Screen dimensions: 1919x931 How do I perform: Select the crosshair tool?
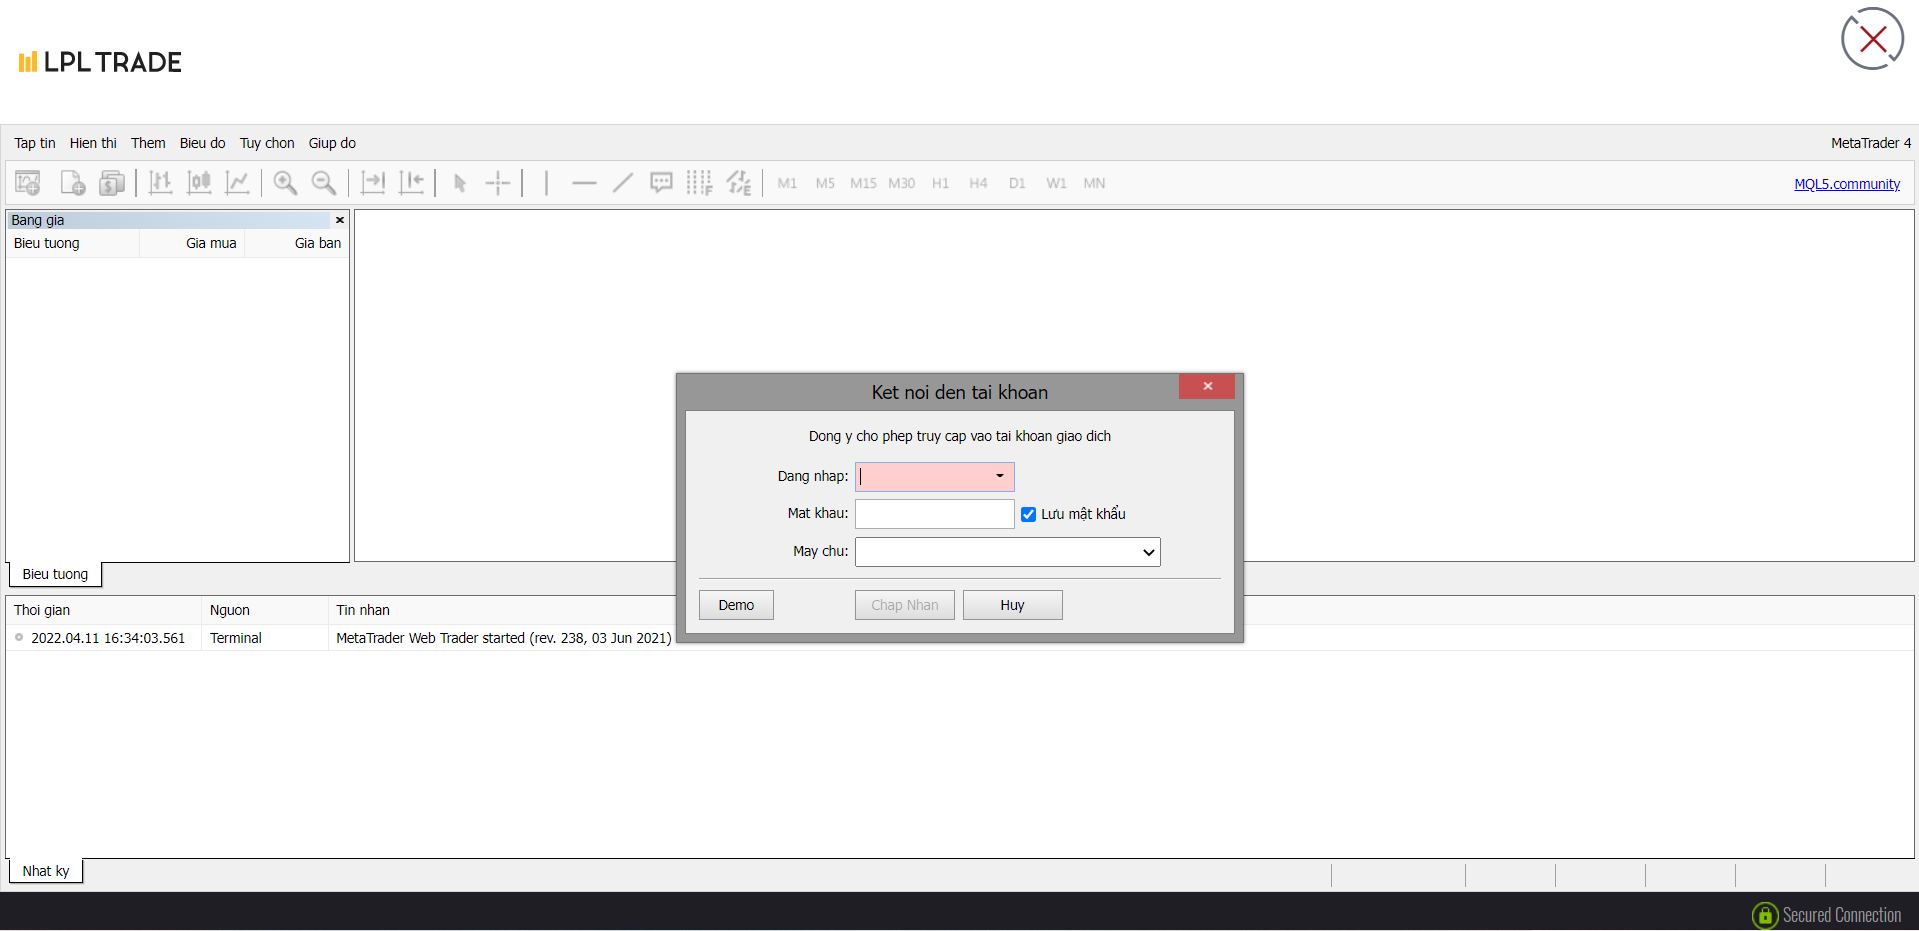(498, 183)
